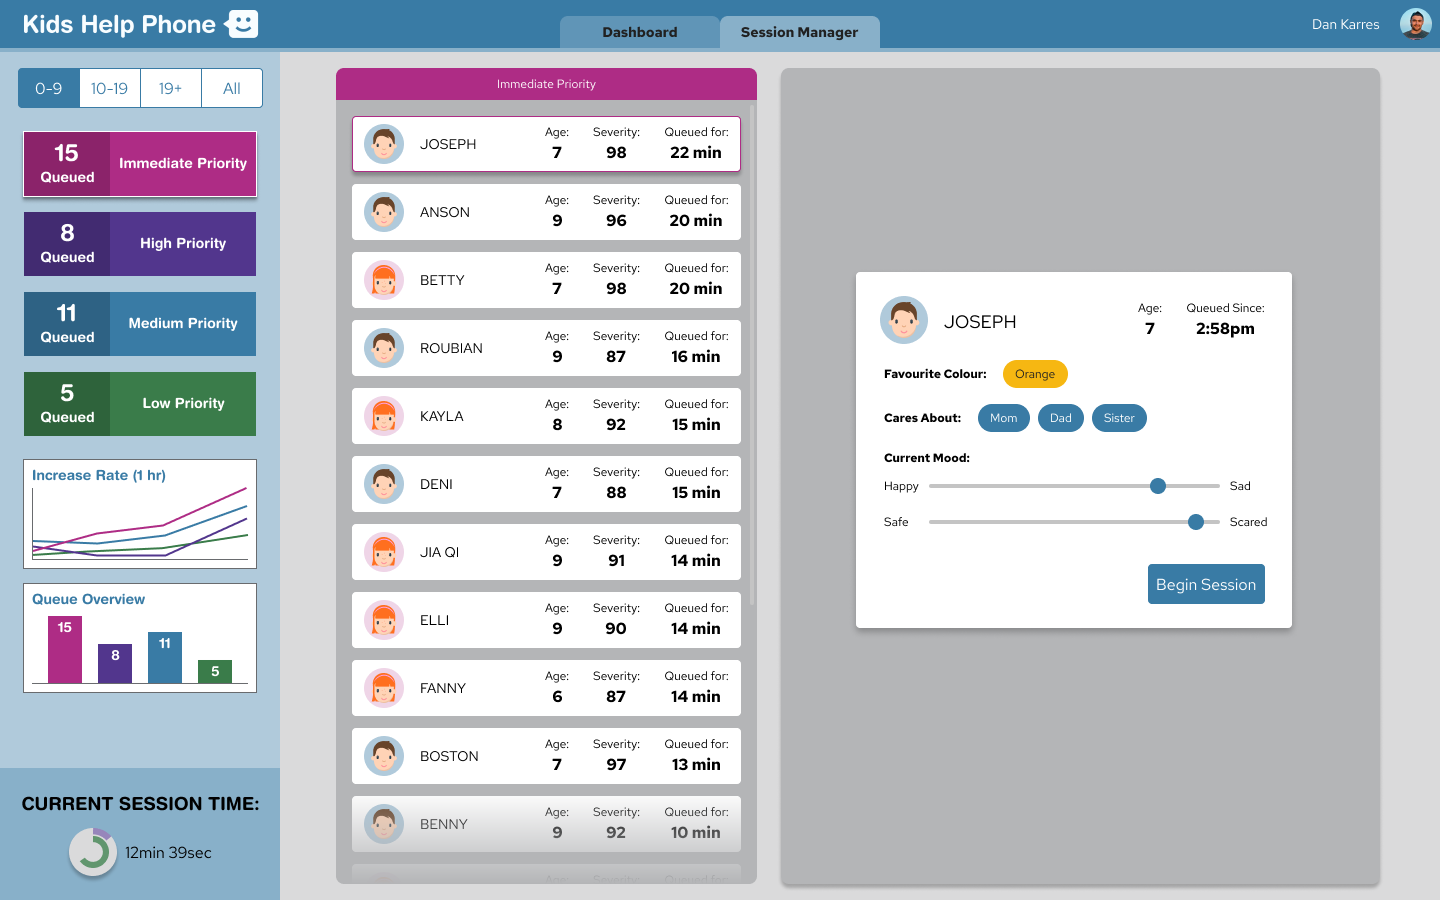Click Benny's avatar icon
This screenshot has height=900, width=1440.
[384, 824]
